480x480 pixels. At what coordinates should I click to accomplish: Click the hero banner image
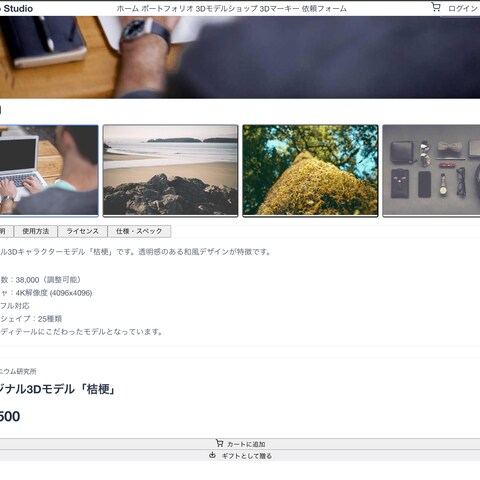[x=240, y=57]
